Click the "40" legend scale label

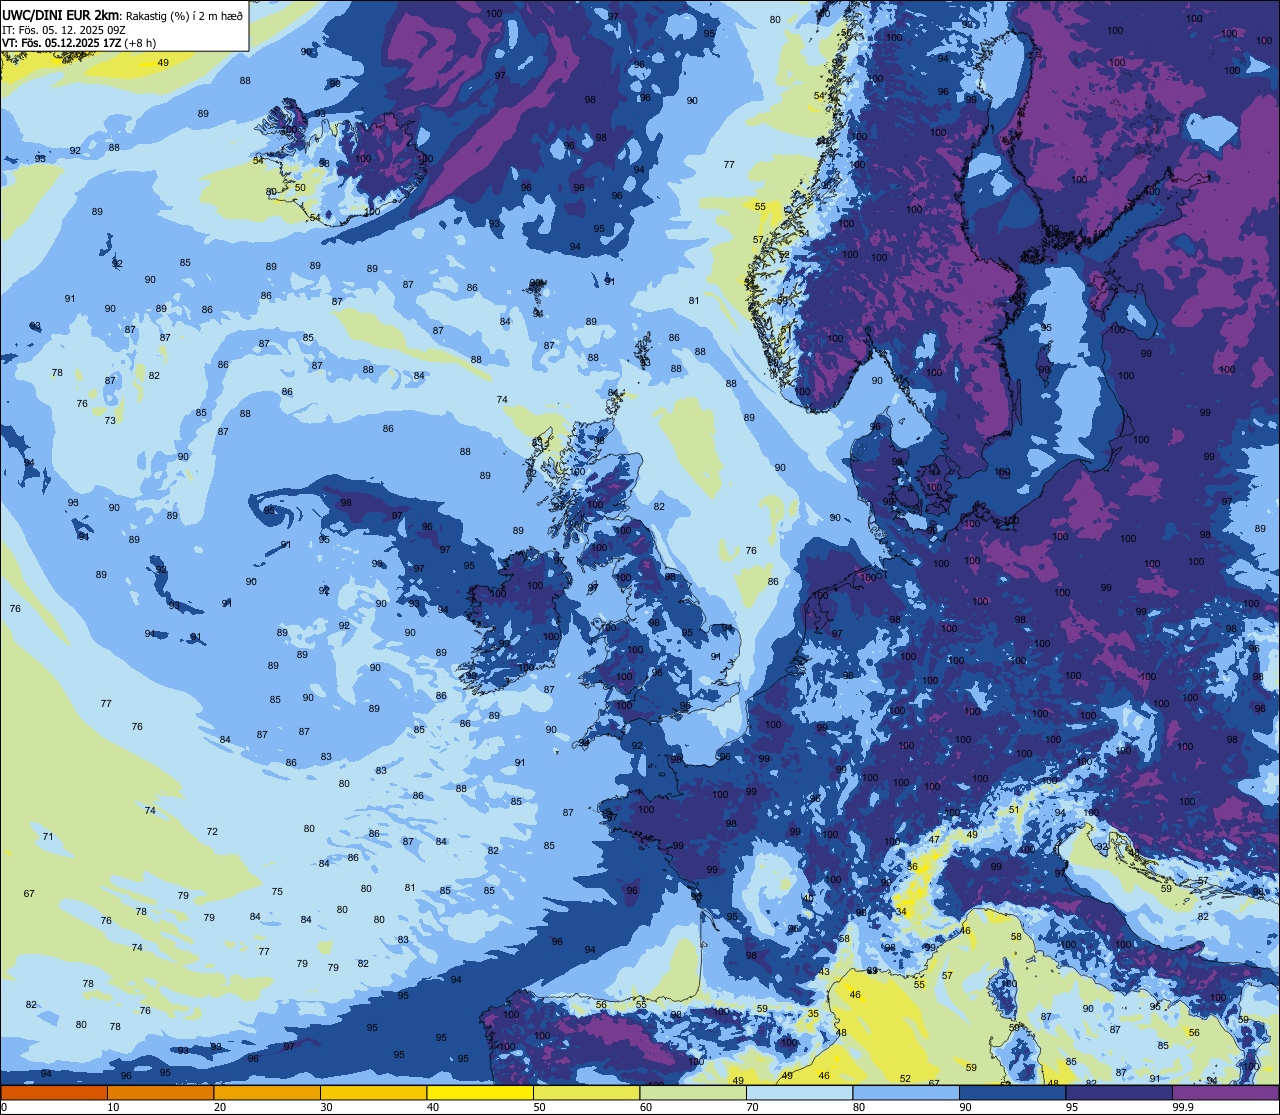pyautogui.click(x=433, y=1107)
